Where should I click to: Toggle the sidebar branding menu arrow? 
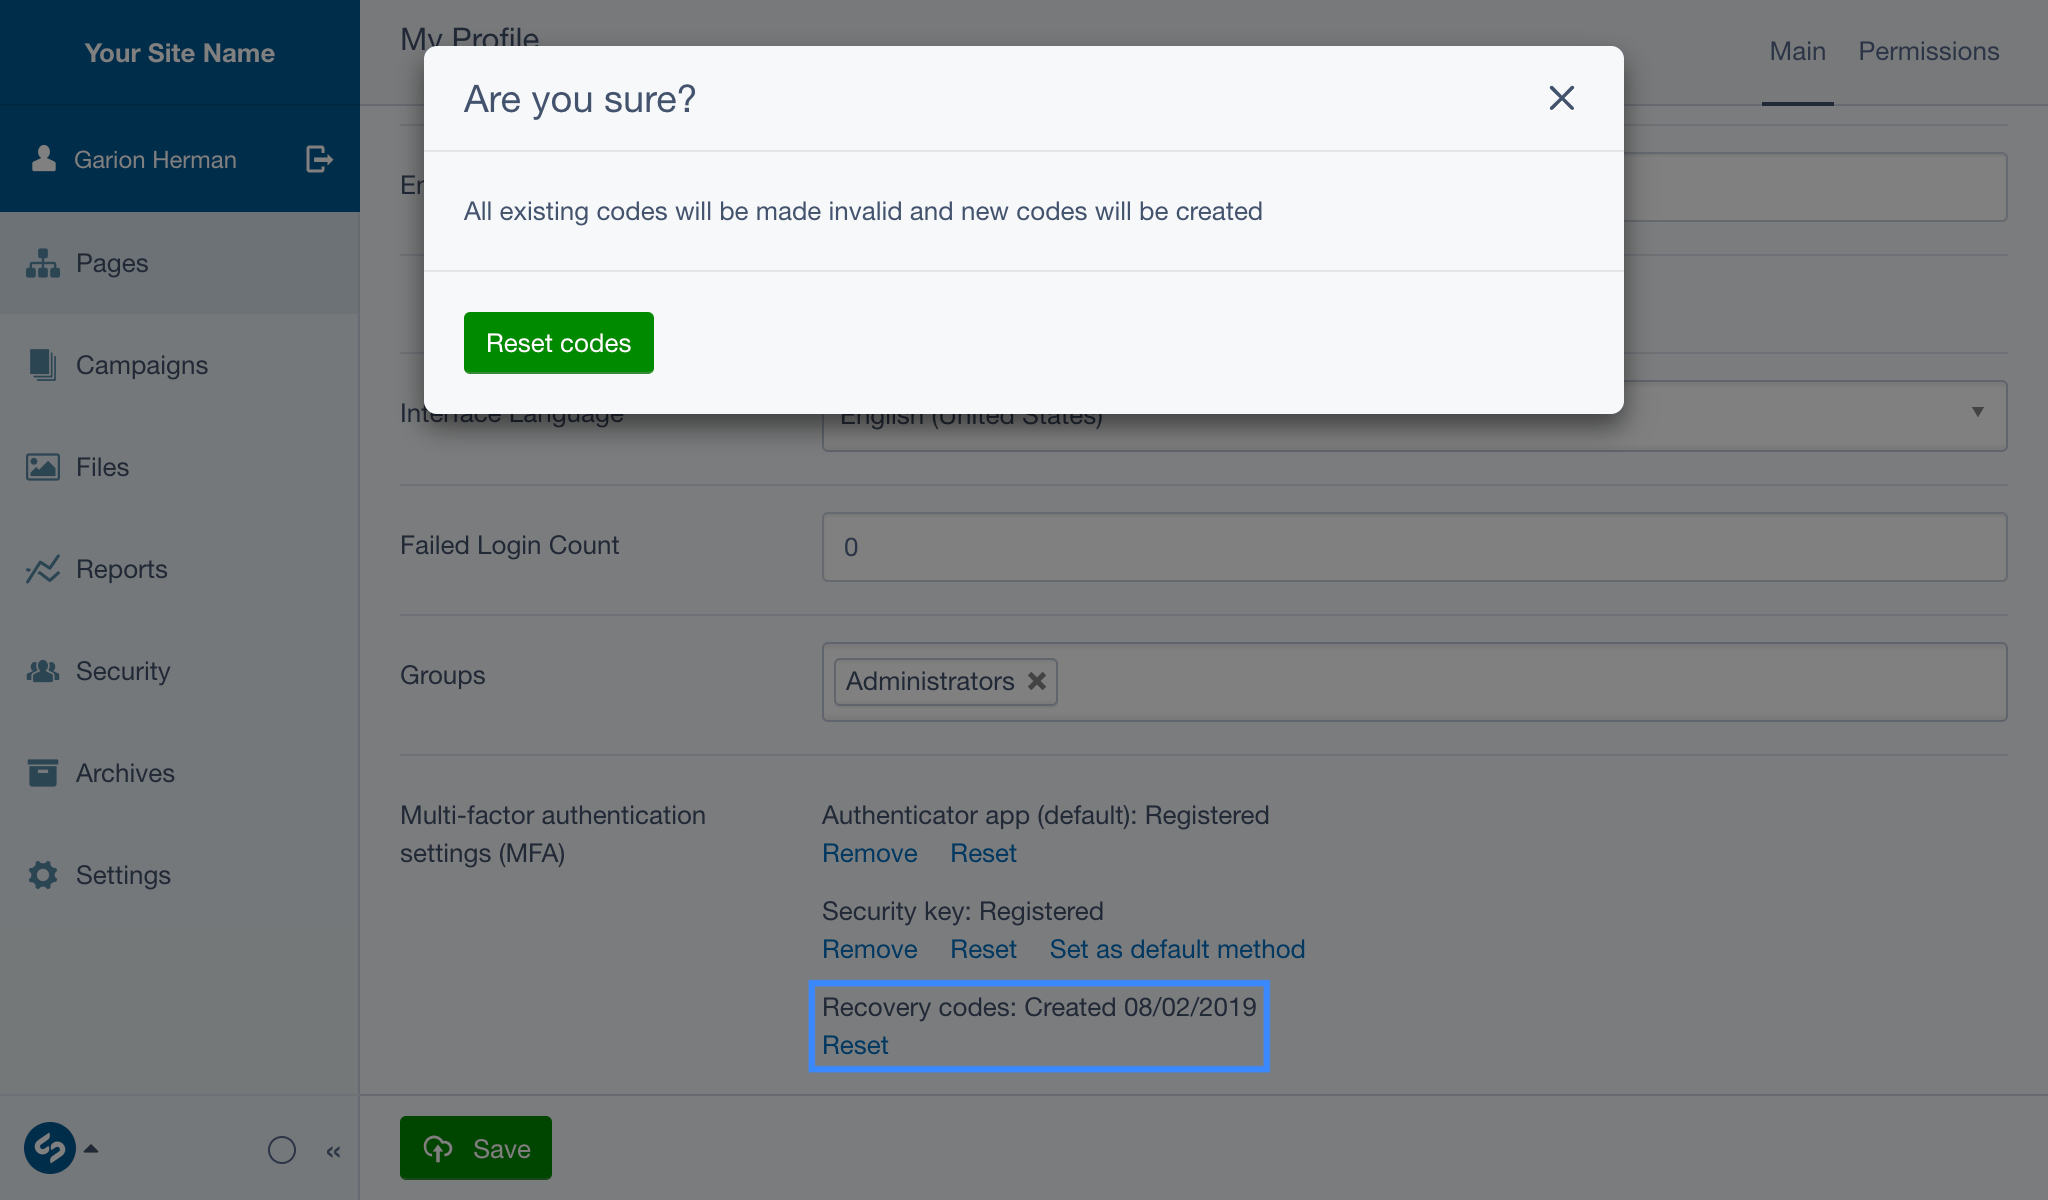93,1149
